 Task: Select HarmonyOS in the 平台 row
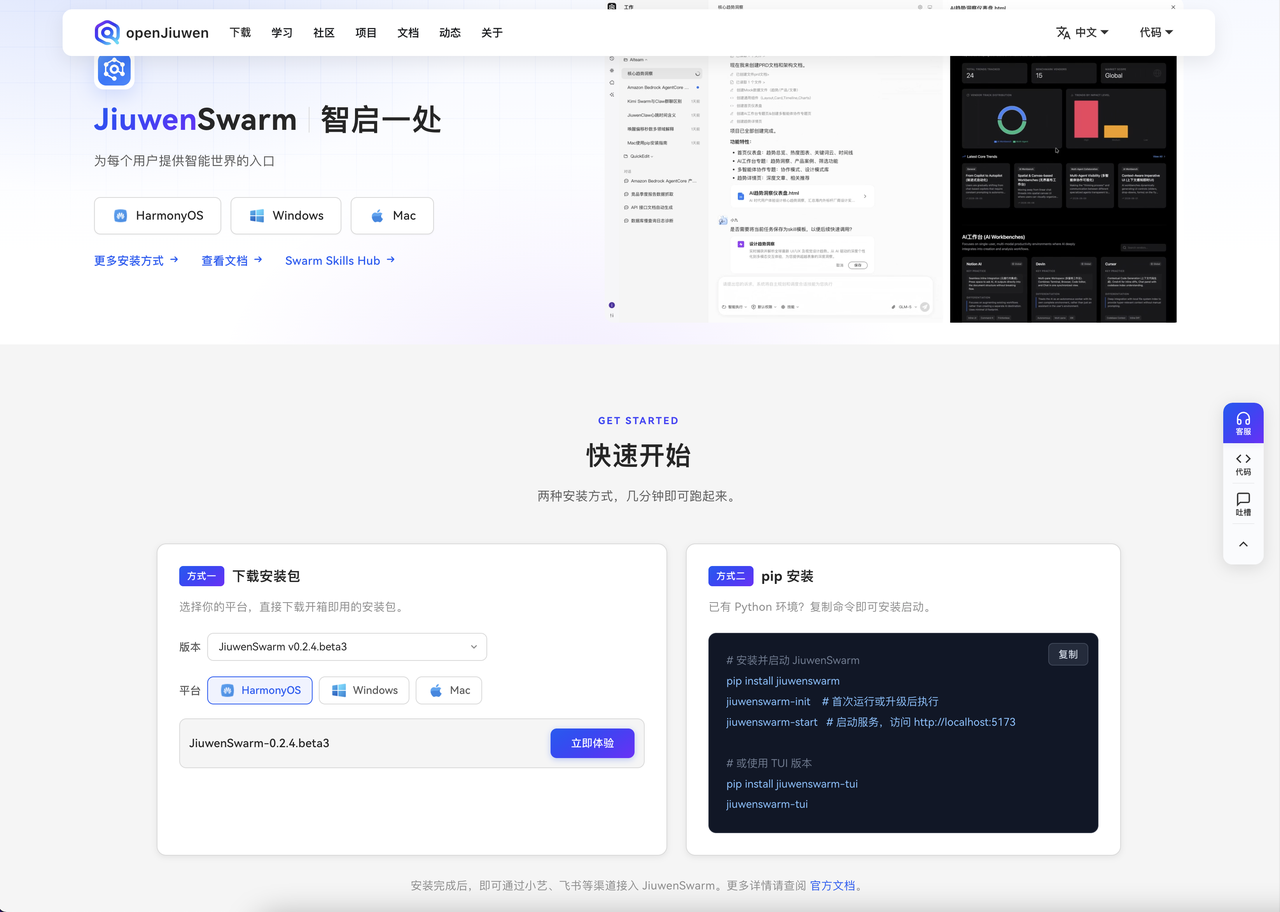point(260,690)
